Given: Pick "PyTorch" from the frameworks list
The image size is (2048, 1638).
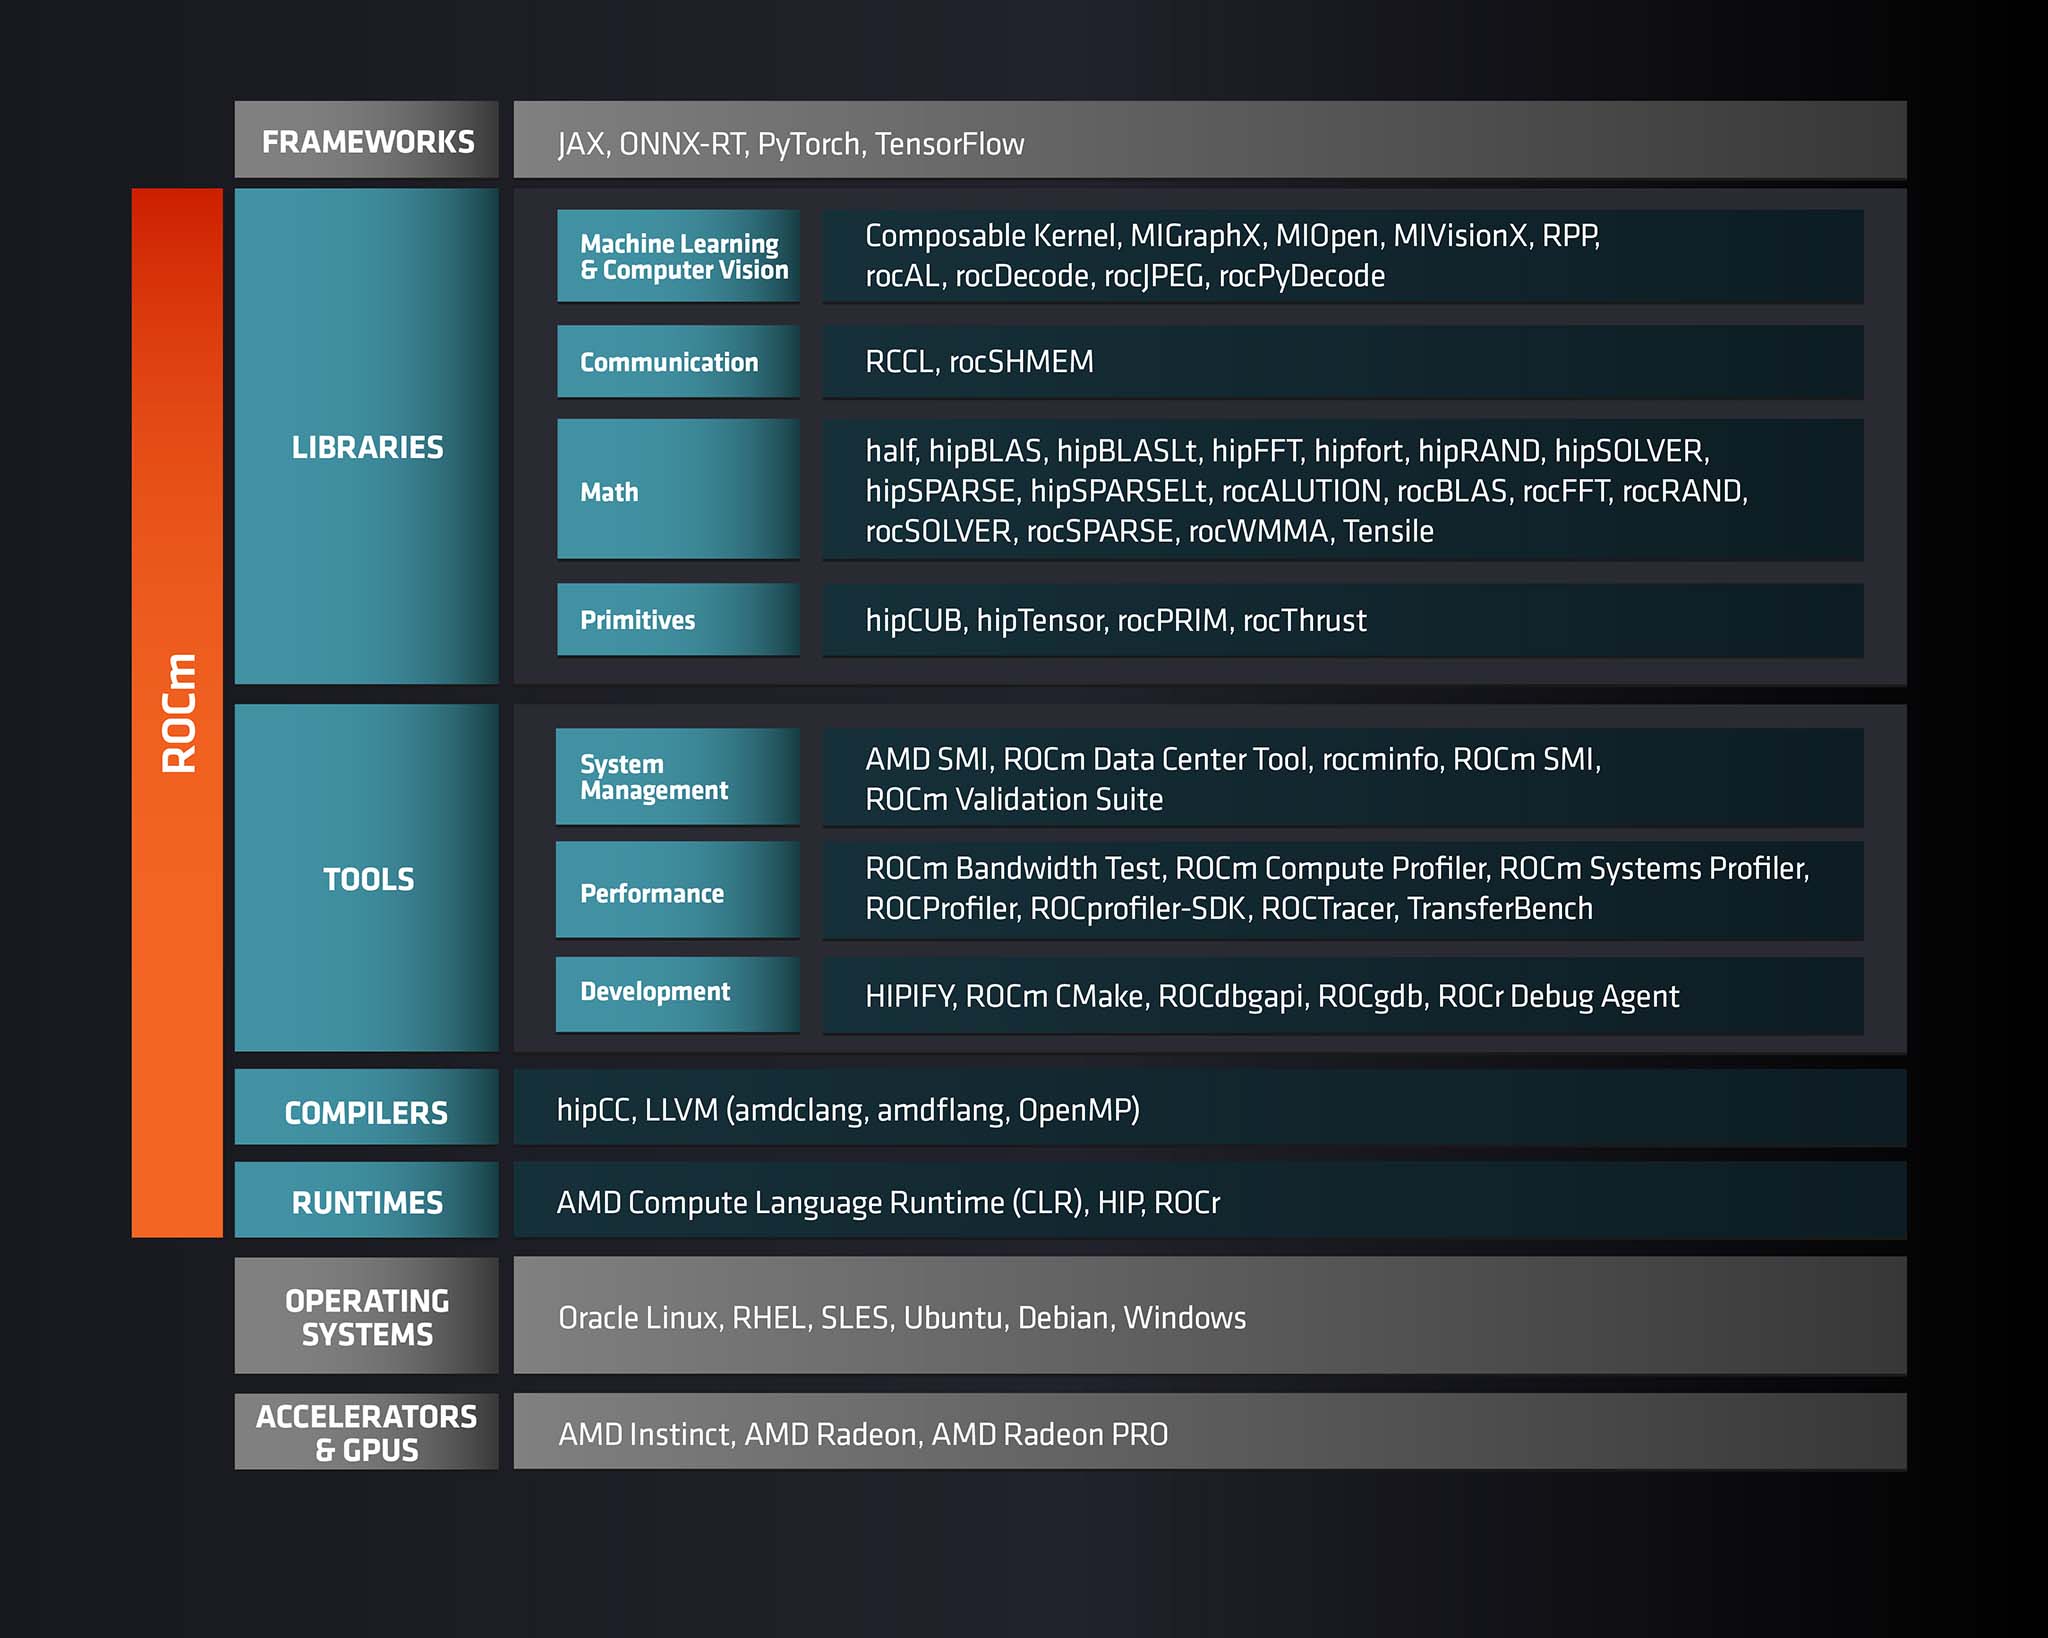Looking at the screenshot, I should [809, 145].
